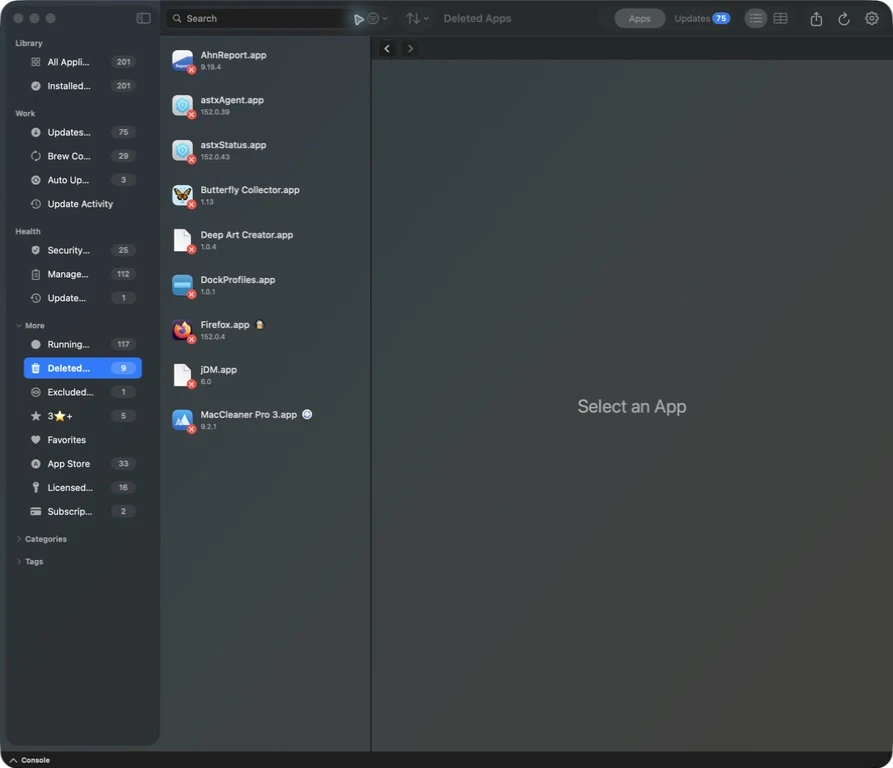Click the Deleted trash icon
The width and height of the screenshot is (893, 768).
(36, 368)
